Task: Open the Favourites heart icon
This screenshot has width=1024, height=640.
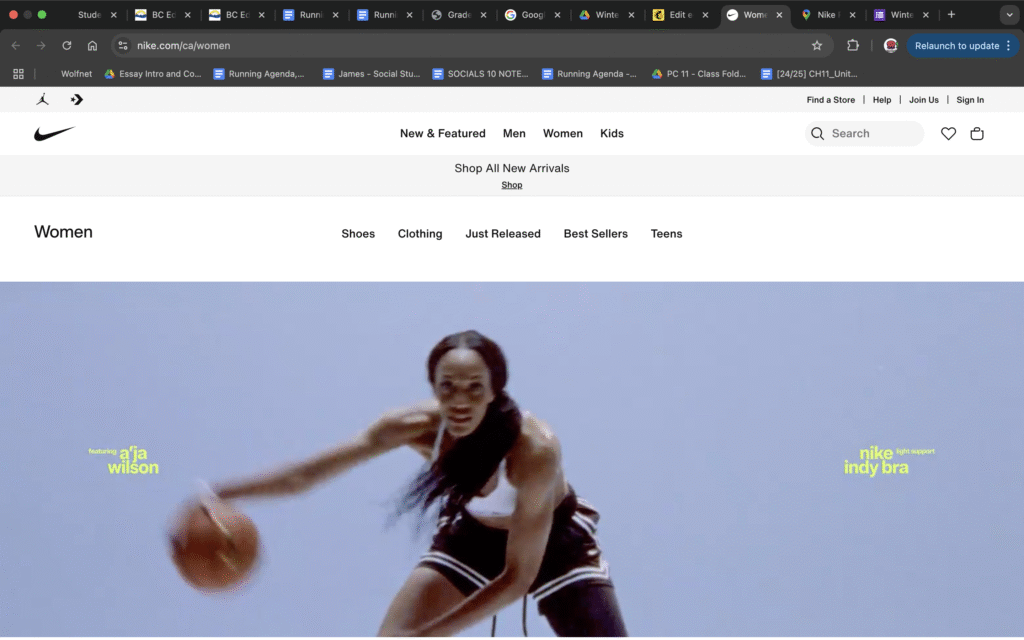Action: tap(948, 133)
